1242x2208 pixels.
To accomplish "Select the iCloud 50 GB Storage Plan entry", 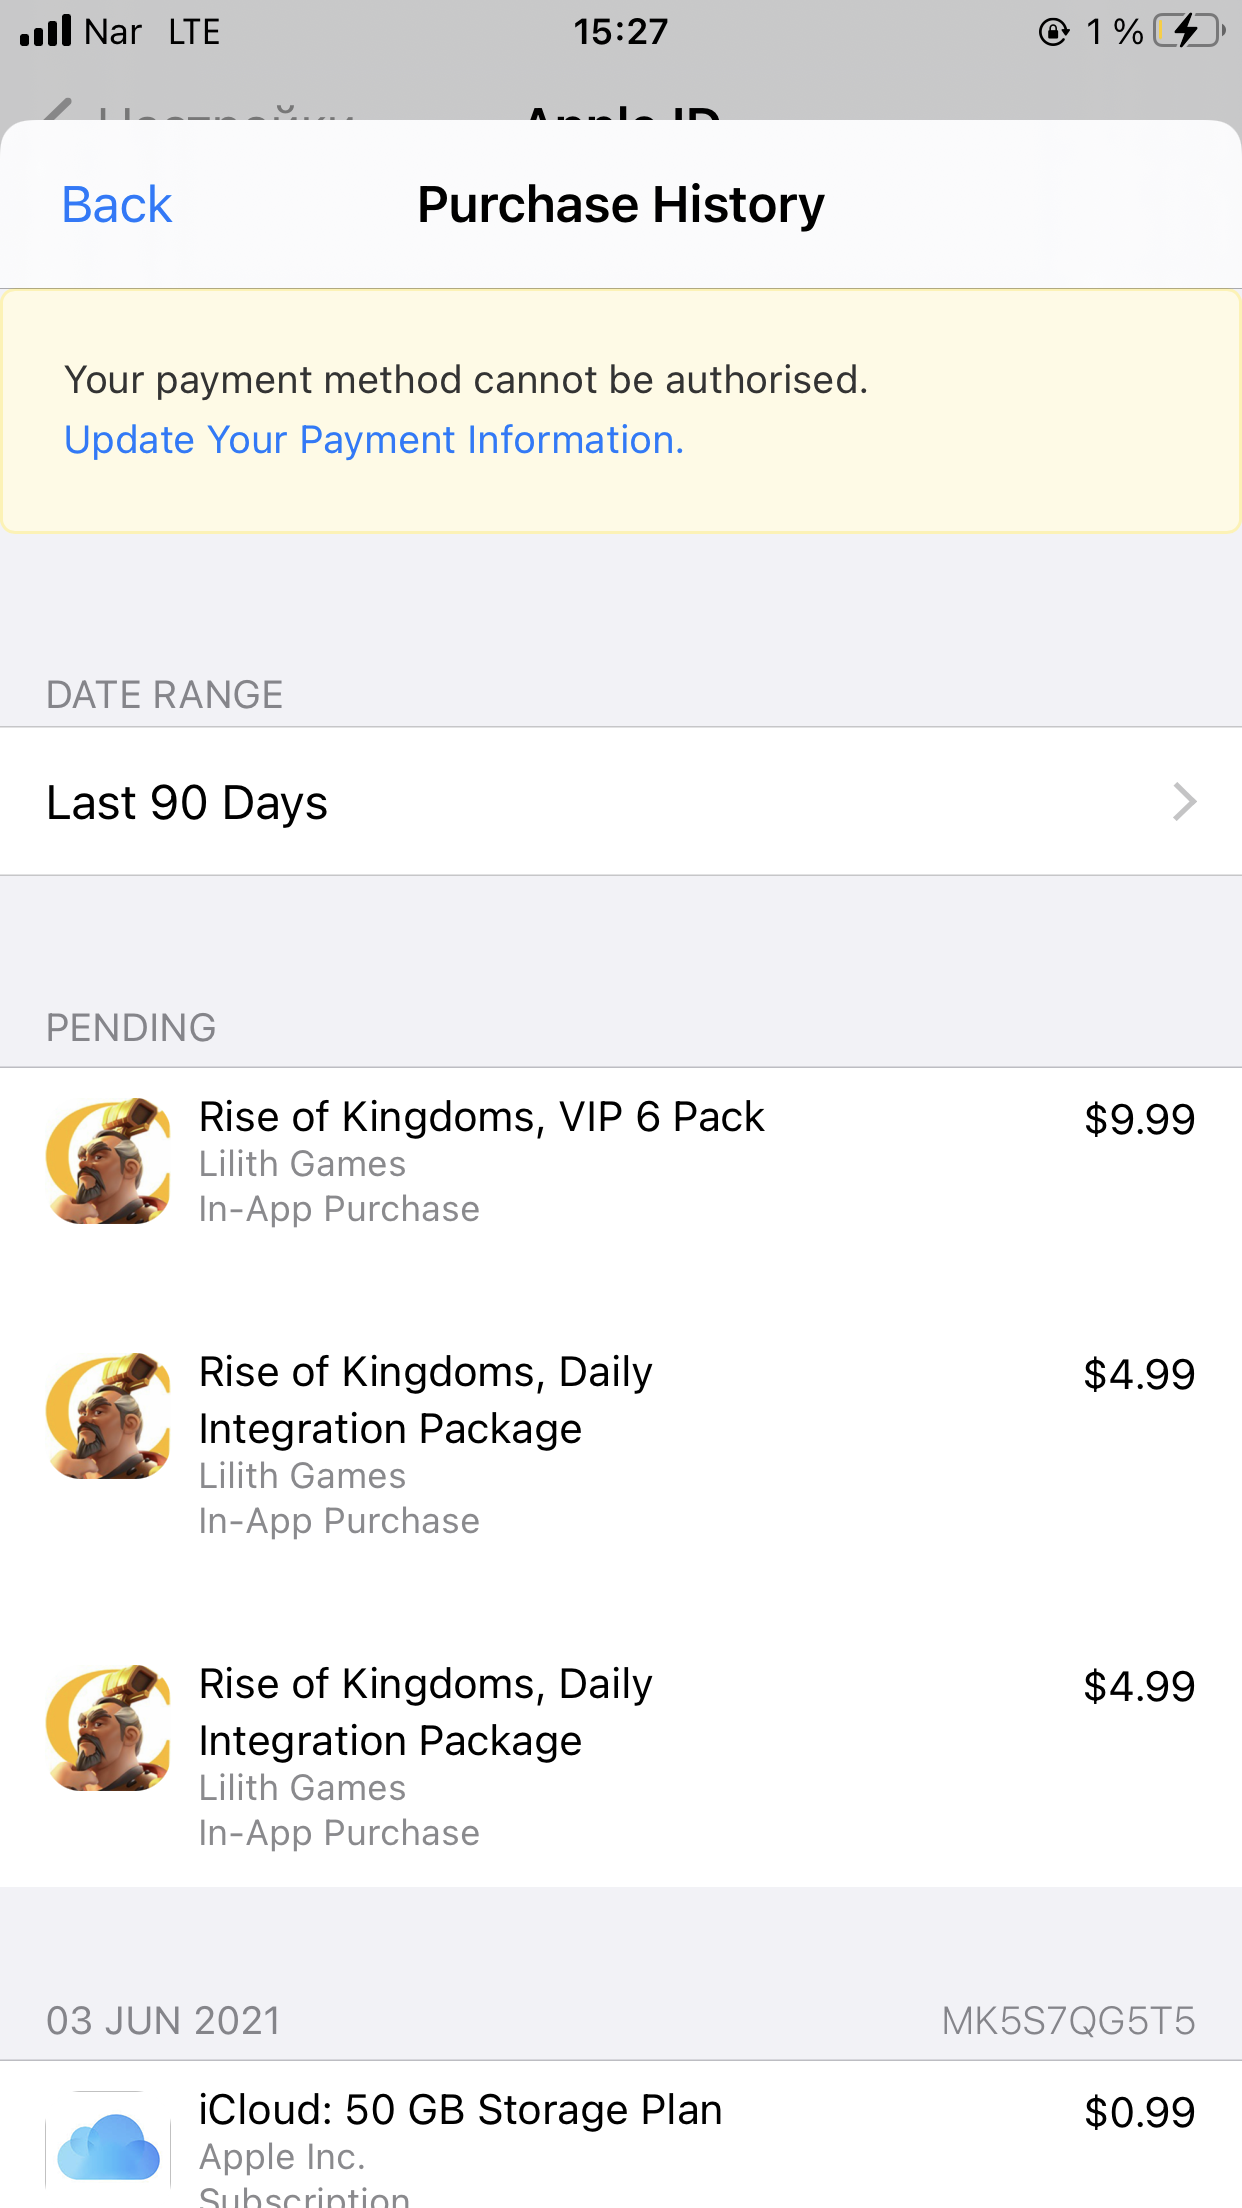I will pyautogui.click(x=460, y=2110).
